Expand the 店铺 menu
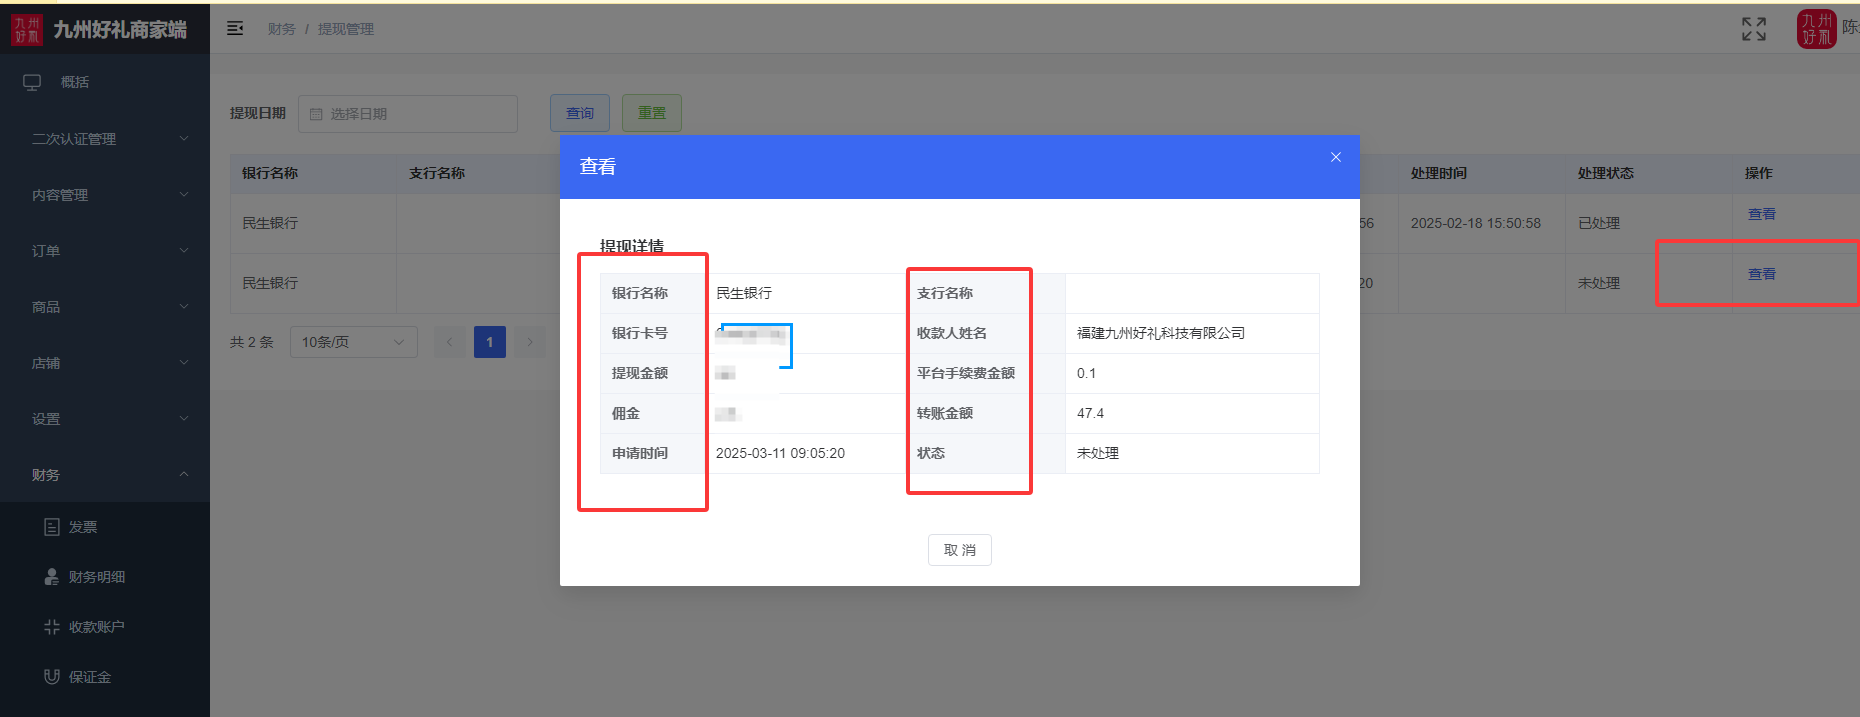This screenshot has width=1860, height=717. tap(105, 363)
